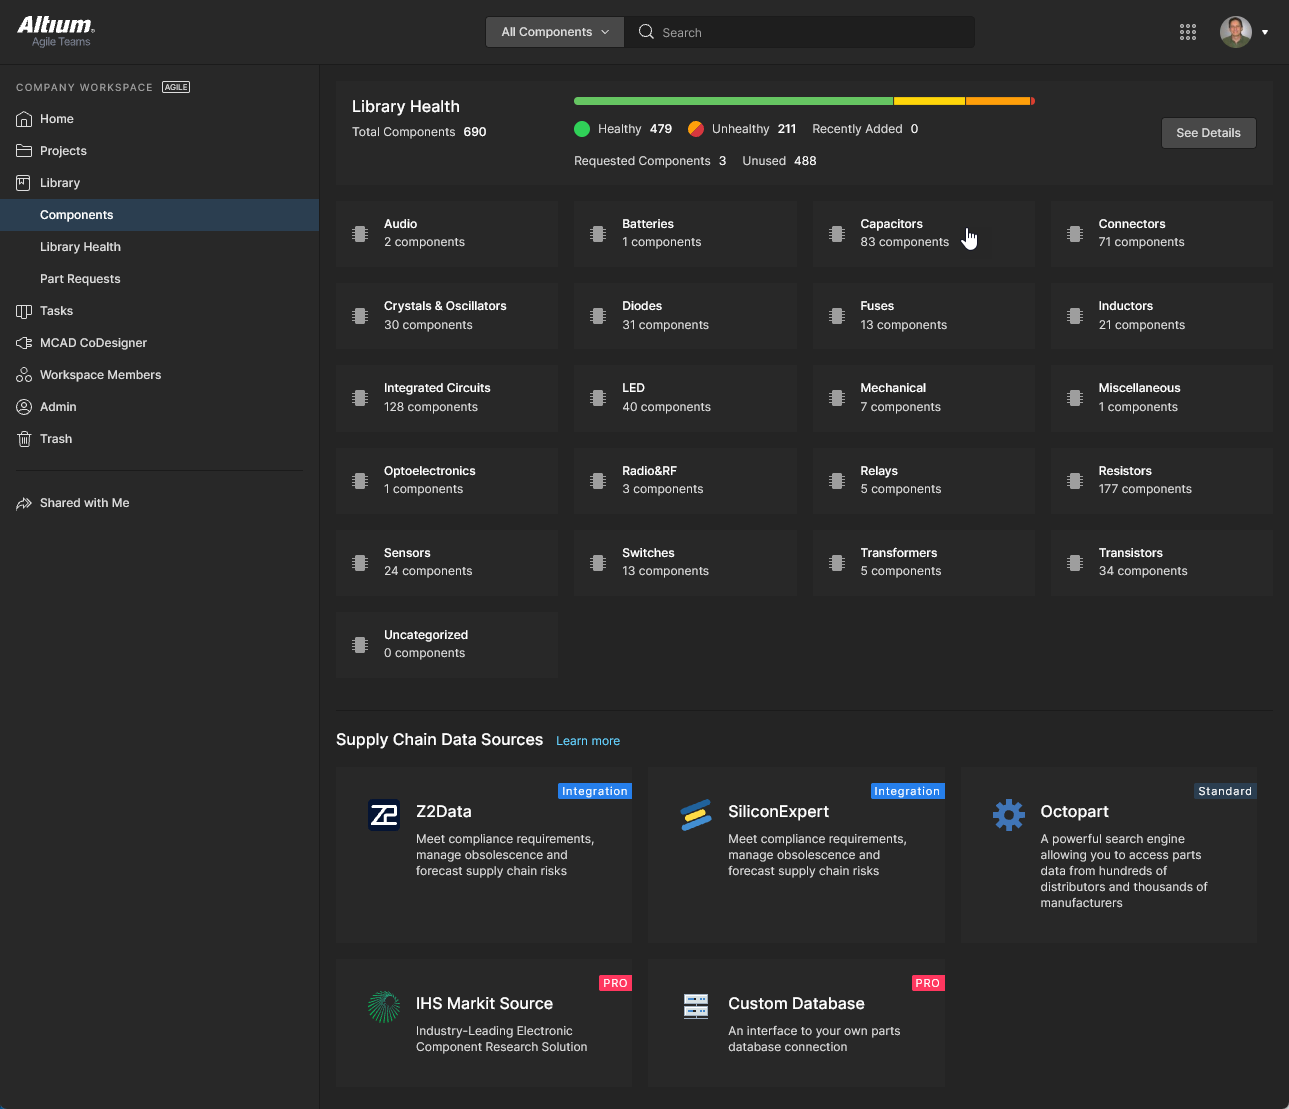Viewport: 1289px width, 1109px height.
Task: Click the See Details button
Action: point(1208,133)
